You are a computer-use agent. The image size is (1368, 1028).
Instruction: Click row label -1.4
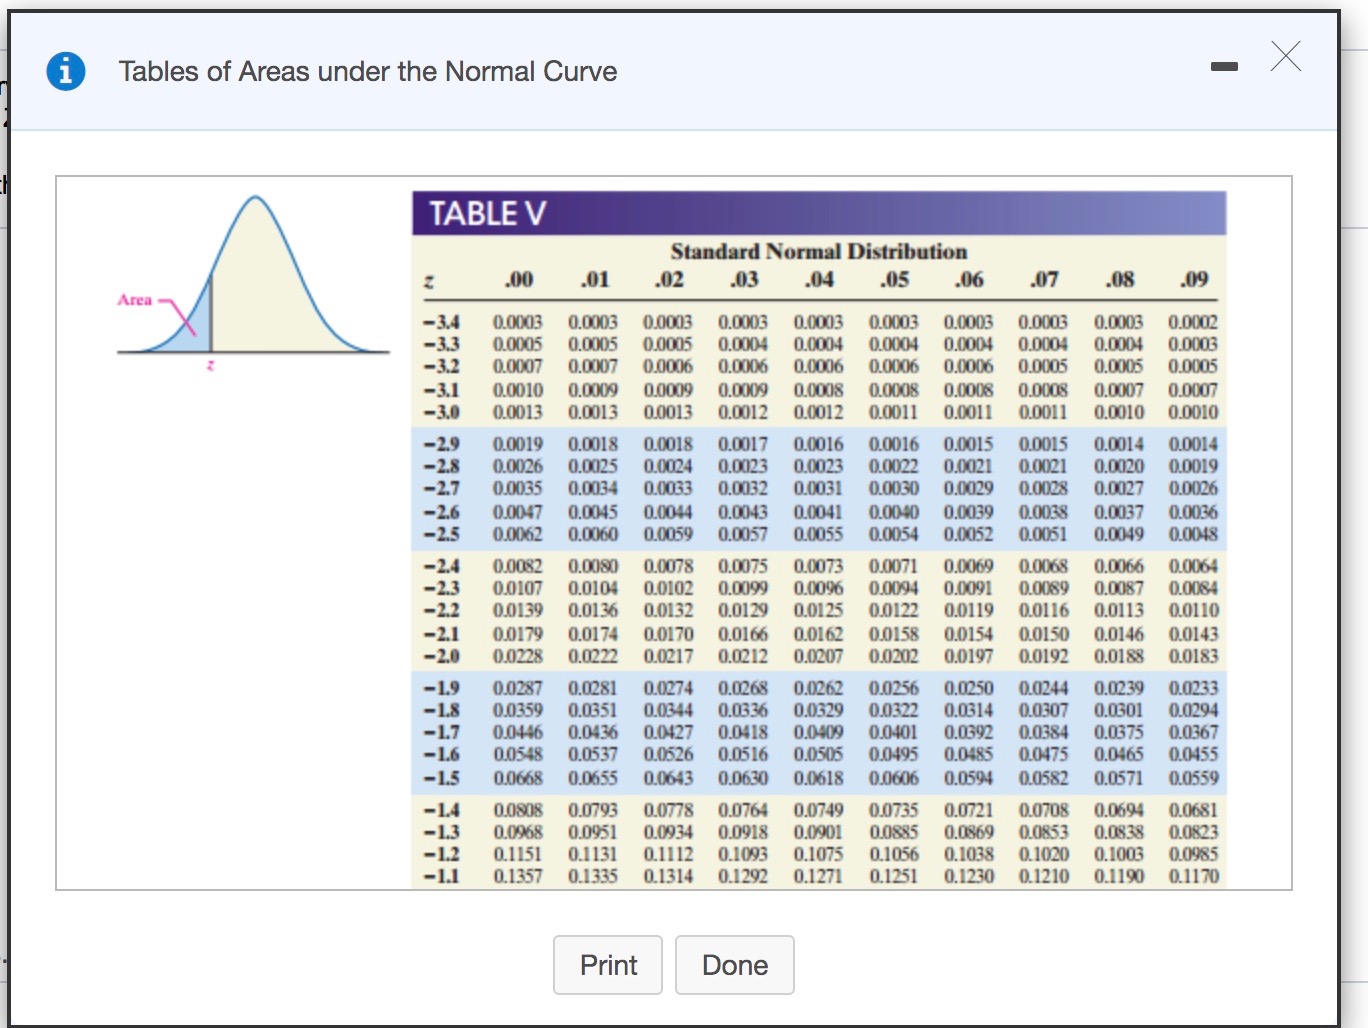pyautogui.click(x=441, y=810)
